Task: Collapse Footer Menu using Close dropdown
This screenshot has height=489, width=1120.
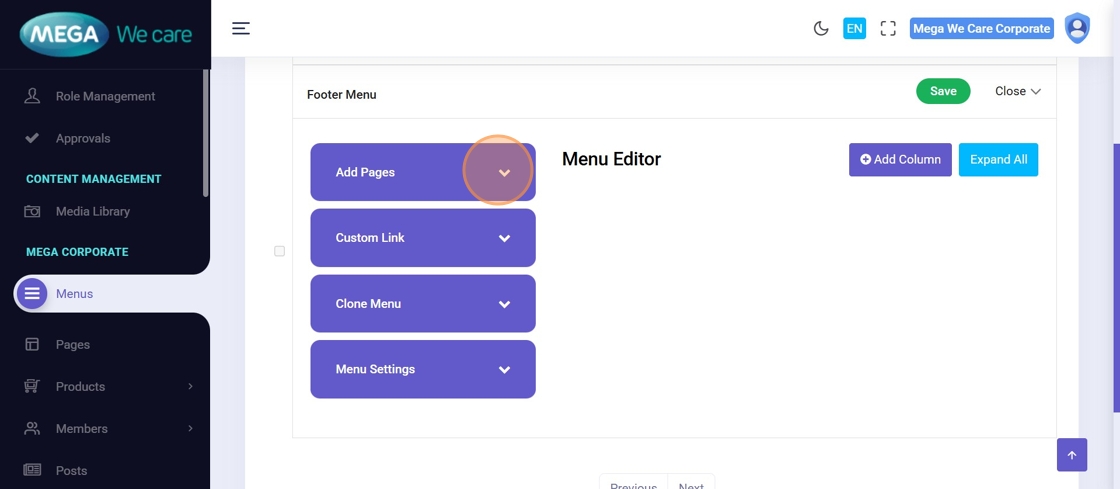Action: tap(1017, 91)
